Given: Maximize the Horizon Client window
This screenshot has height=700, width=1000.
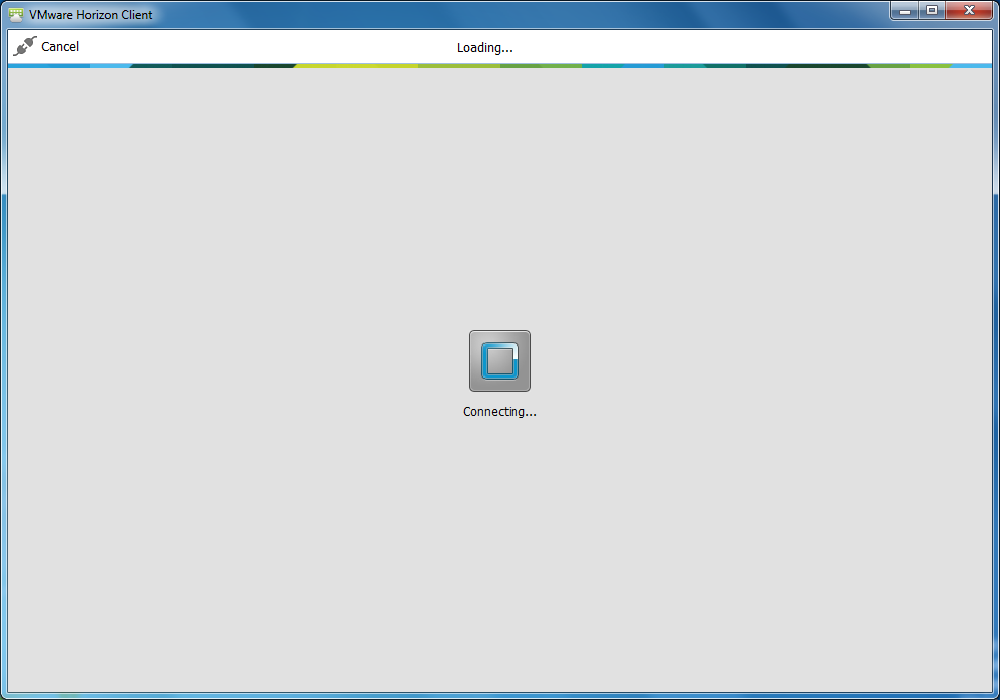Looking at the screenshot, I should (932, 11).
